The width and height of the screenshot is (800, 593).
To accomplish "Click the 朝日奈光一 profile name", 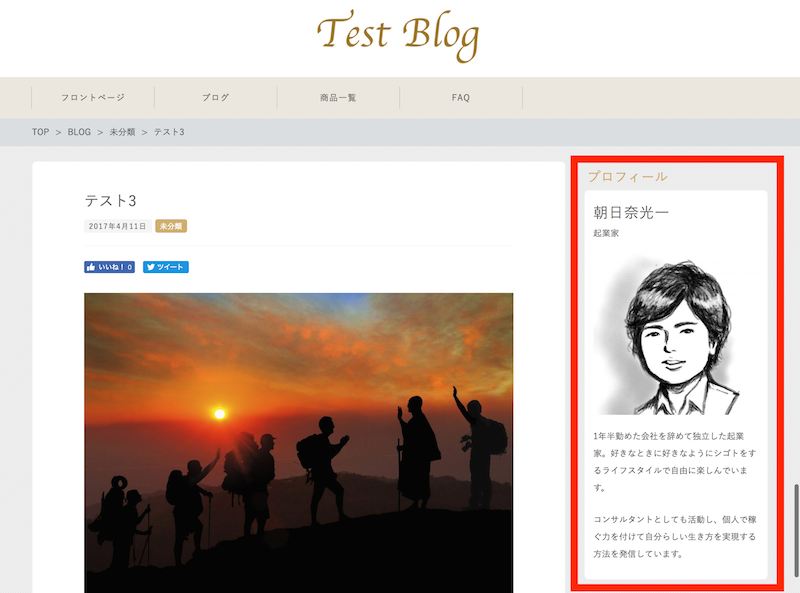I will (631, 212).
